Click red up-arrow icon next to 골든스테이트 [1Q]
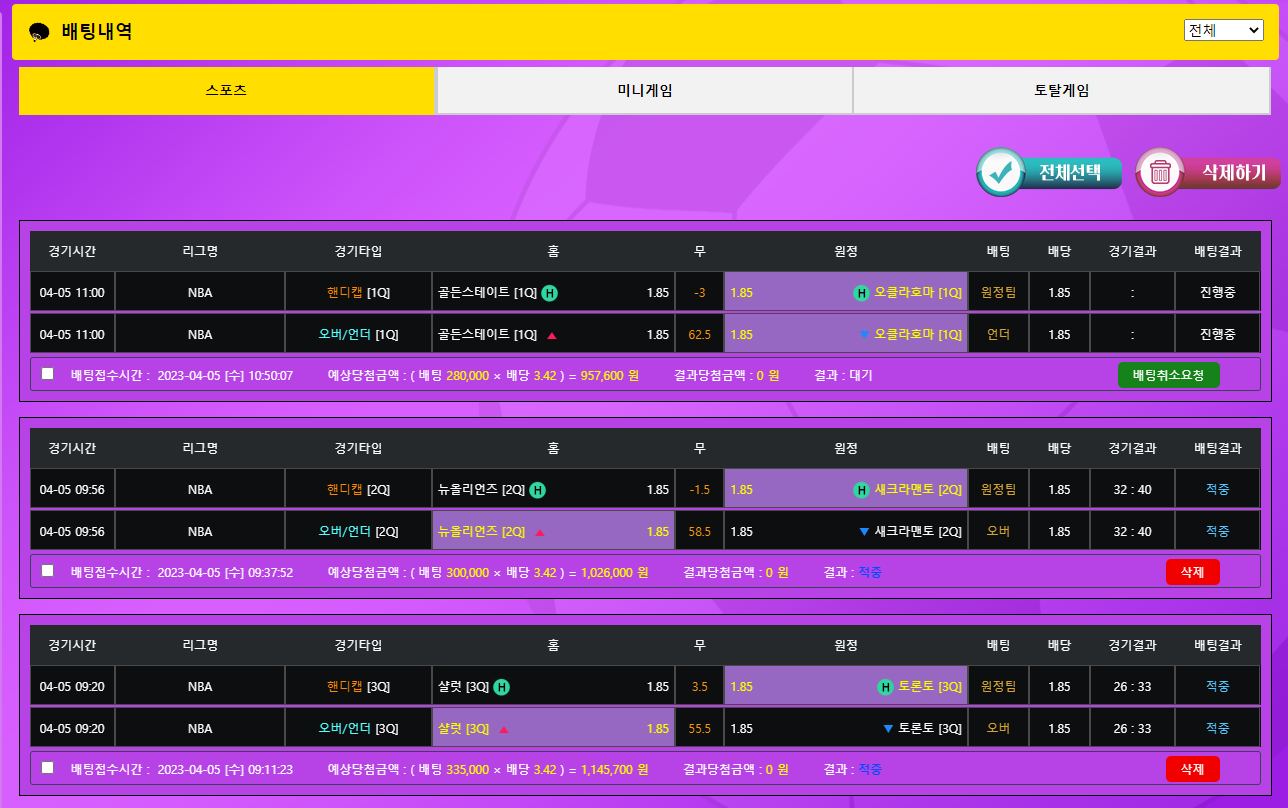The image size is (1288, 808). (x=552, y=335)
